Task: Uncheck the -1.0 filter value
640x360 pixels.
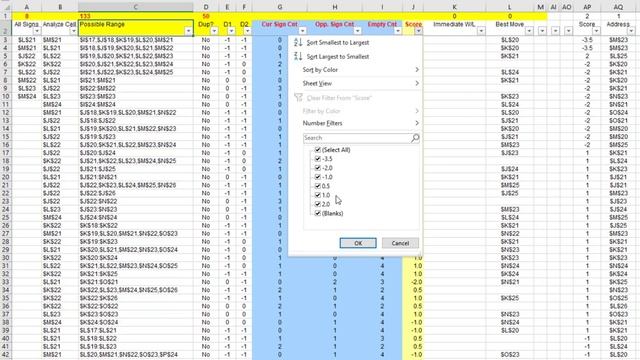Action: [x=318, y=177]
